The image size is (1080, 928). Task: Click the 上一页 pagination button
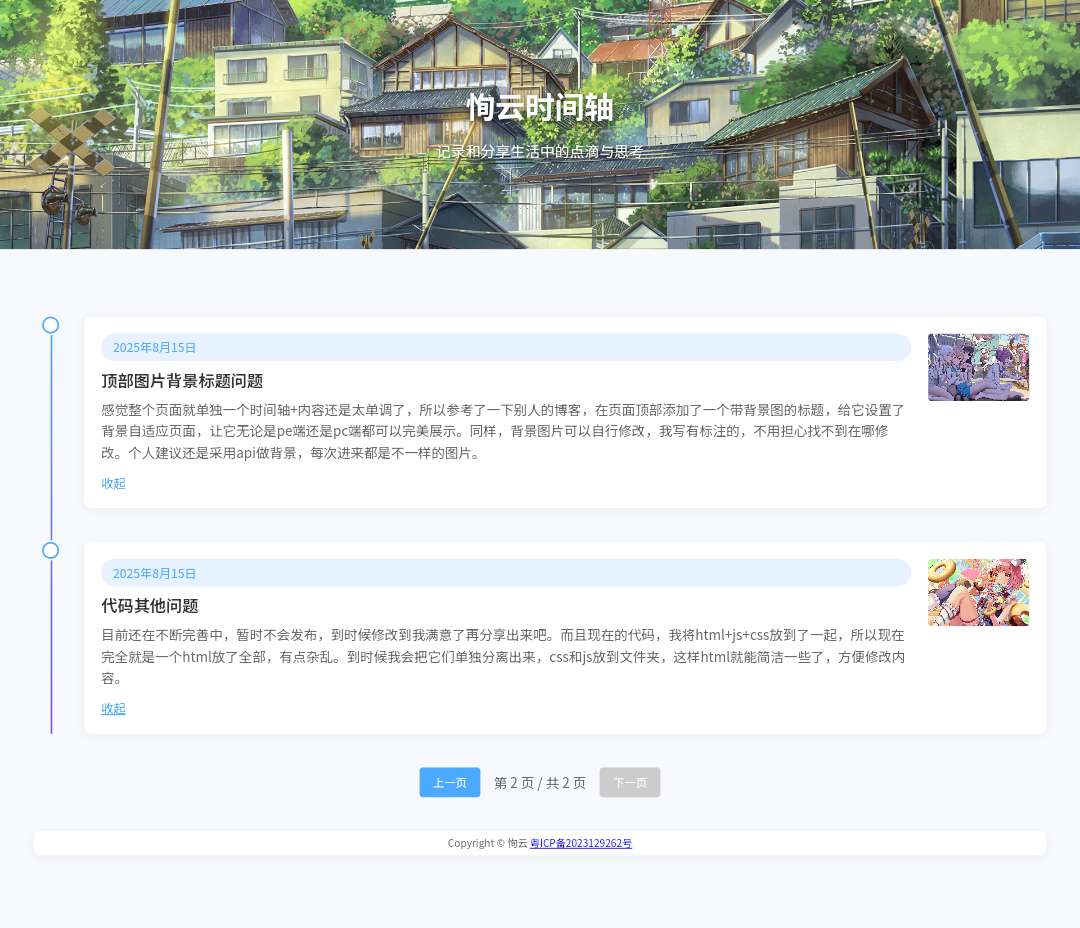click(449, 782)
